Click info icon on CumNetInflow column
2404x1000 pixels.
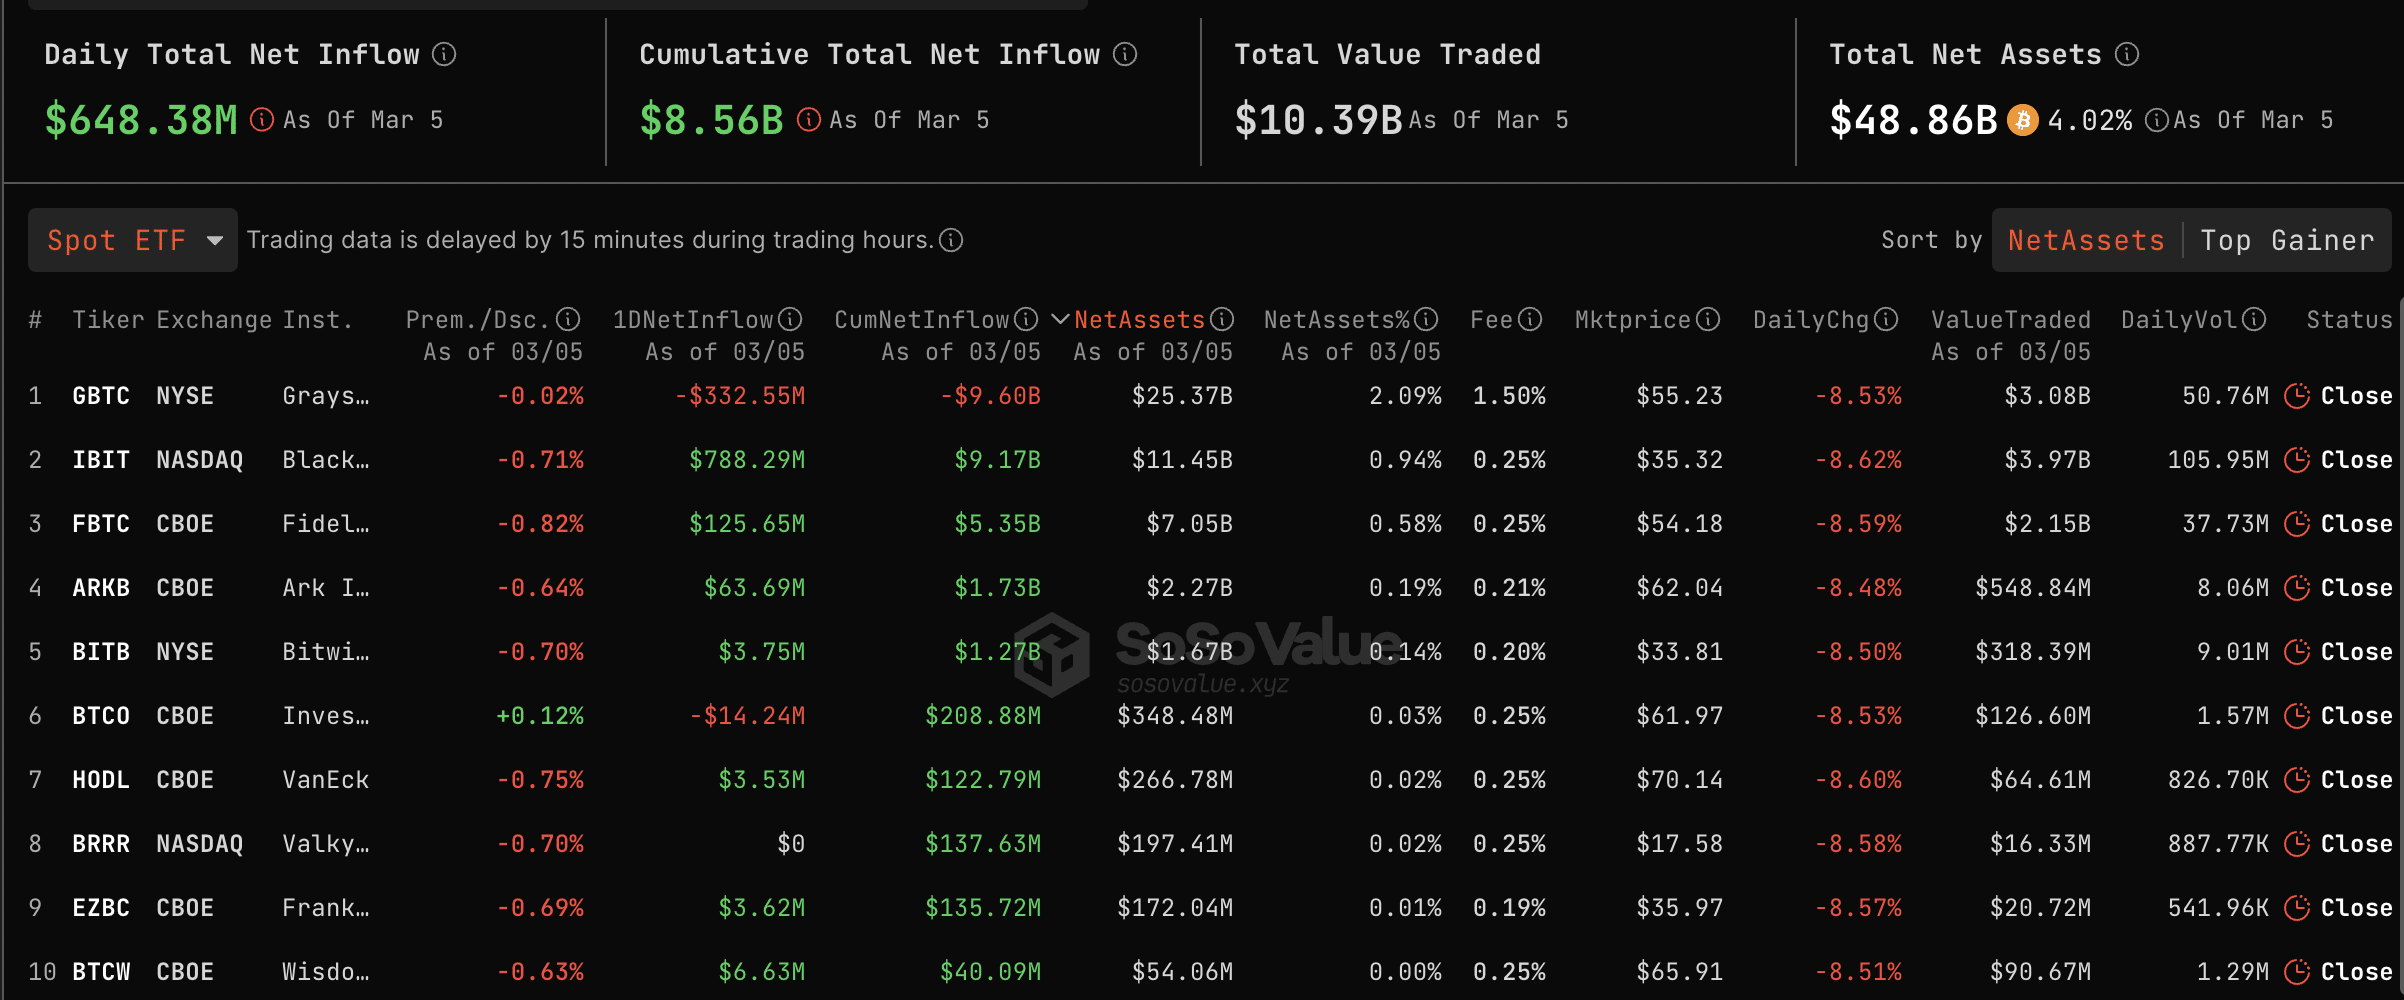pos(1026,319)
